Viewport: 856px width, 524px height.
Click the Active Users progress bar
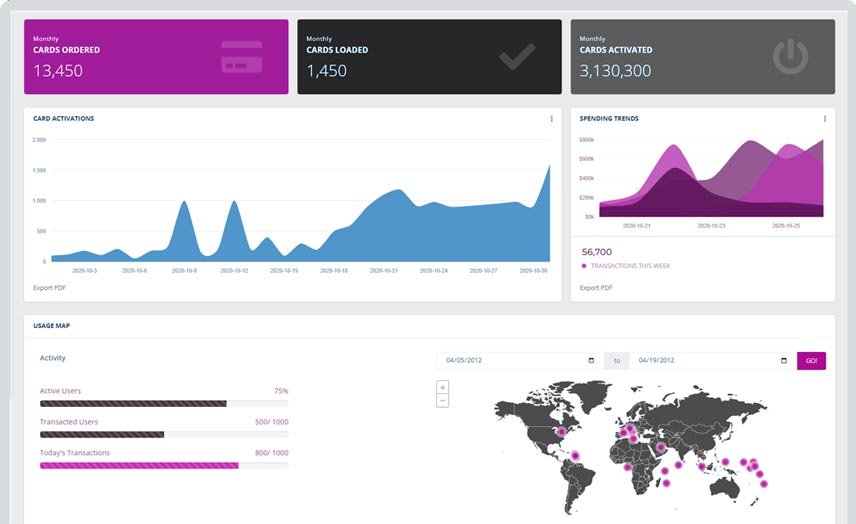[x=163, y=404]
